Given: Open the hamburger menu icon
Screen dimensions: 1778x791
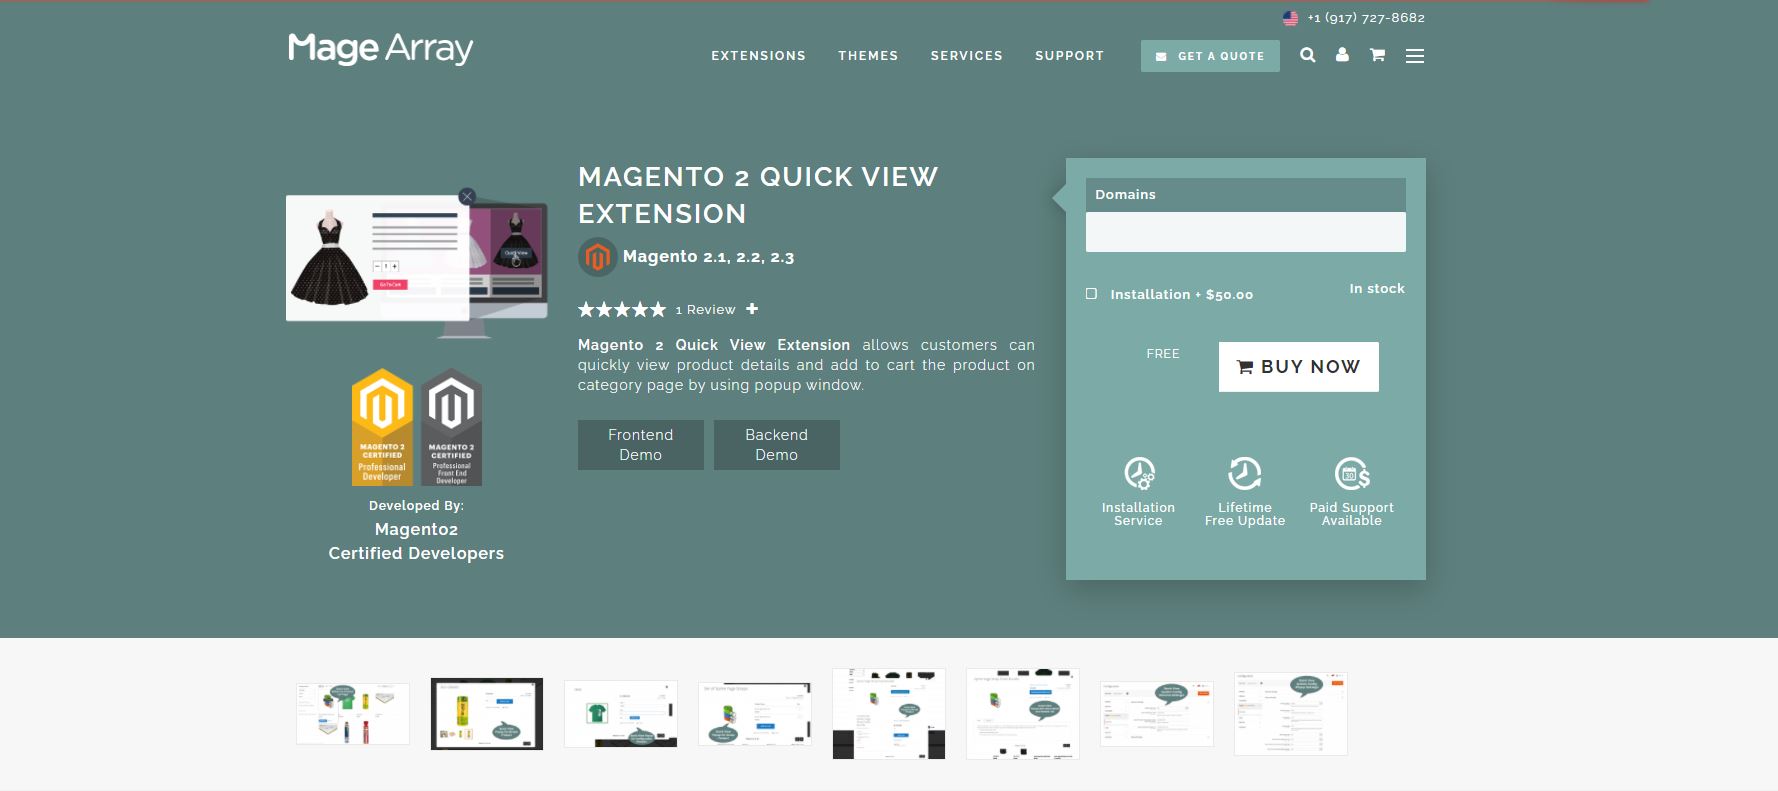Looking at the screenshot, I should point(1414,56).
